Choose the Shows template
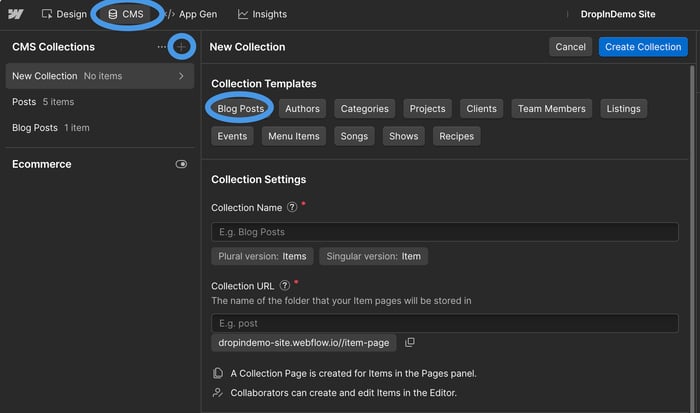Image resolution: width=700 pixels, height=413 pixels. coord(404,136)
